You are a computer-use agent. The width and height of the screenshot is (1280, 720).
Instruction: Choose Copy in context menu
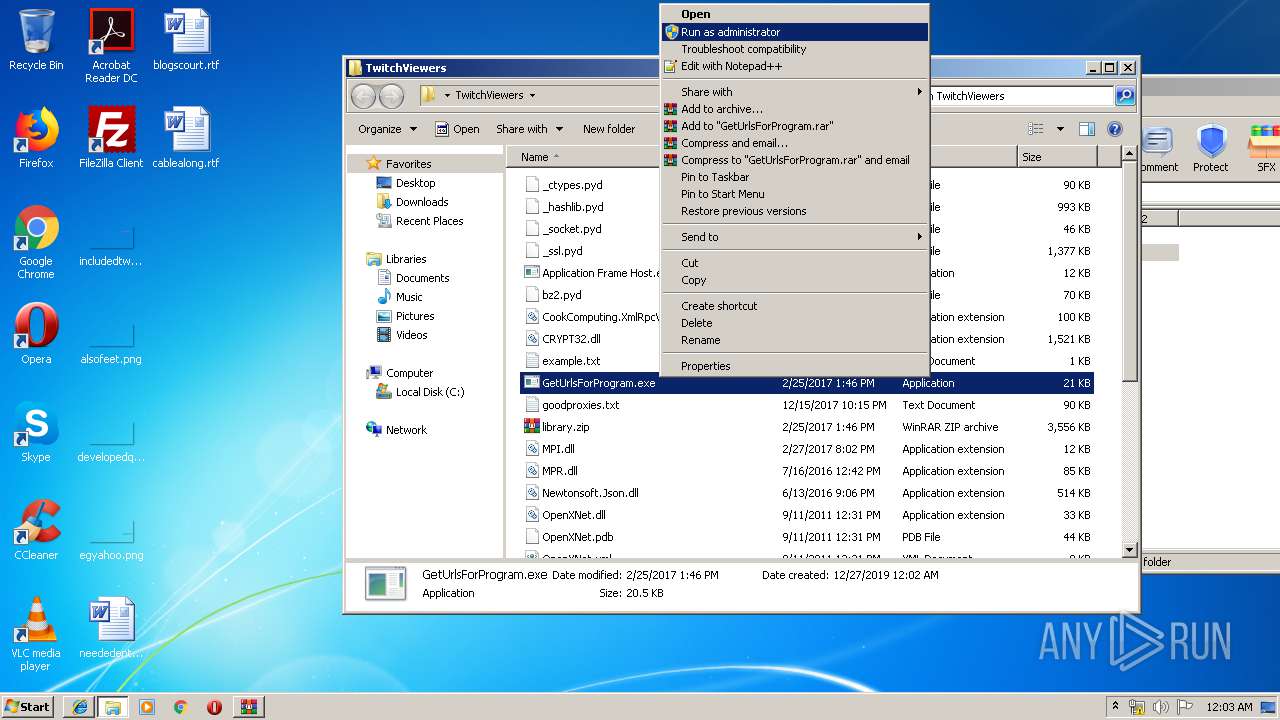pyautogui.click(x=795, y=280)
